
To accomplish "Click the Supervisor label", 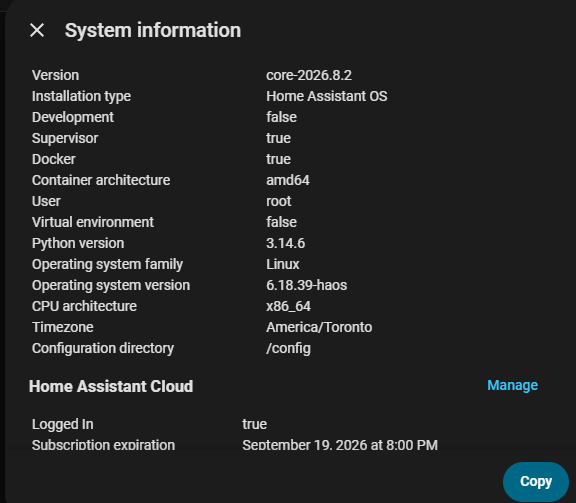I will (65, 138).
